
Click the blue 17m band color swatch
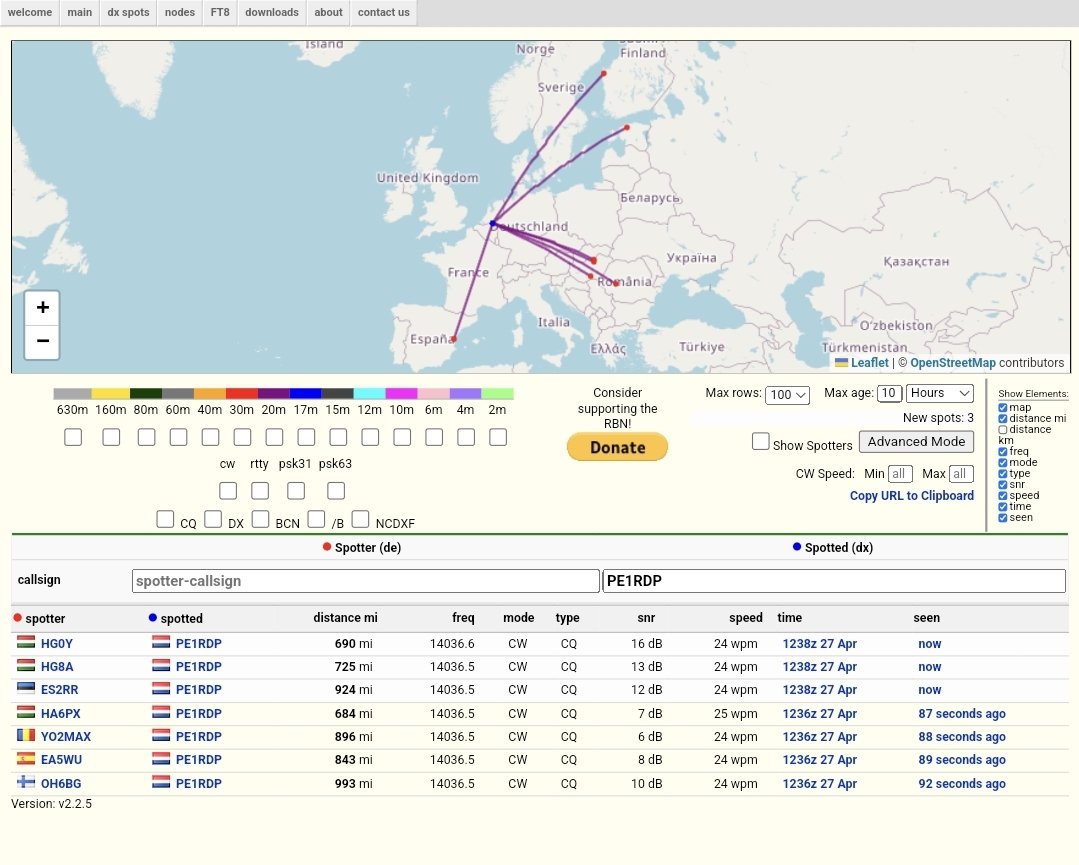(x=306, y=394)
